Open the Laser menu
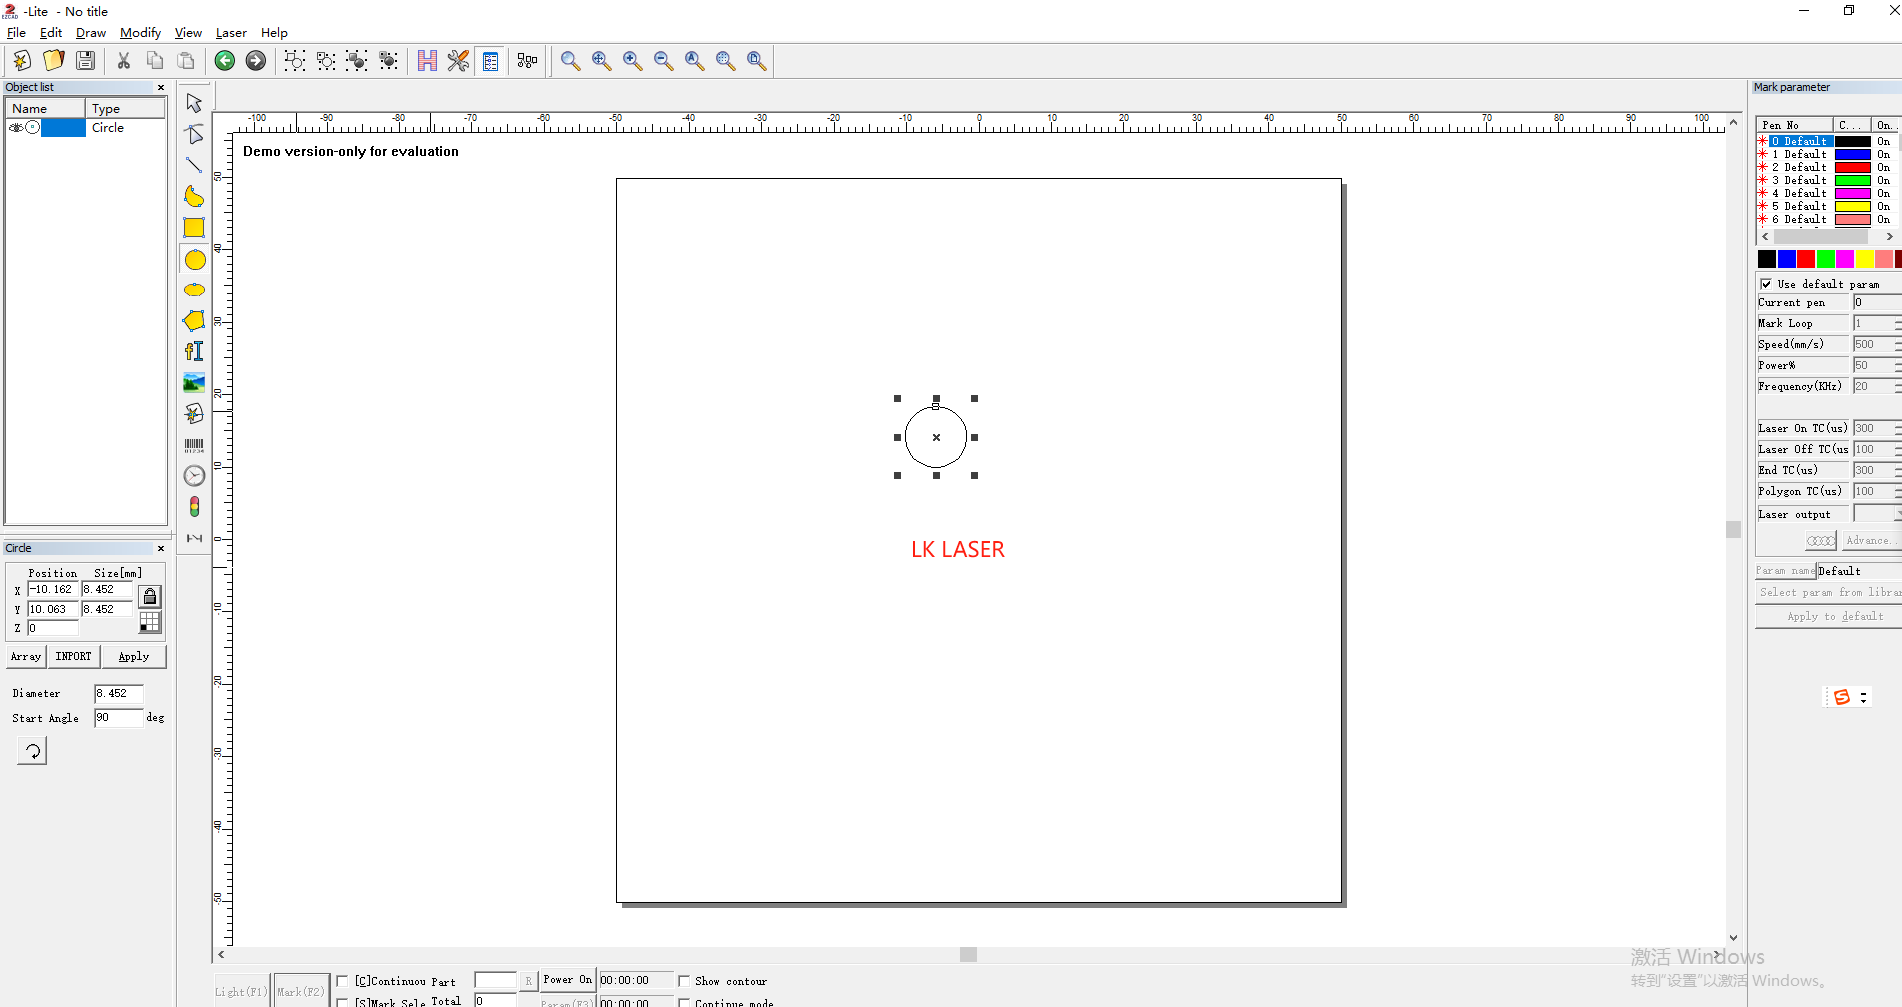Image resolution: width=1902 pixels, height=1007 pixels. pyautogui.click(x=231, y=33)
